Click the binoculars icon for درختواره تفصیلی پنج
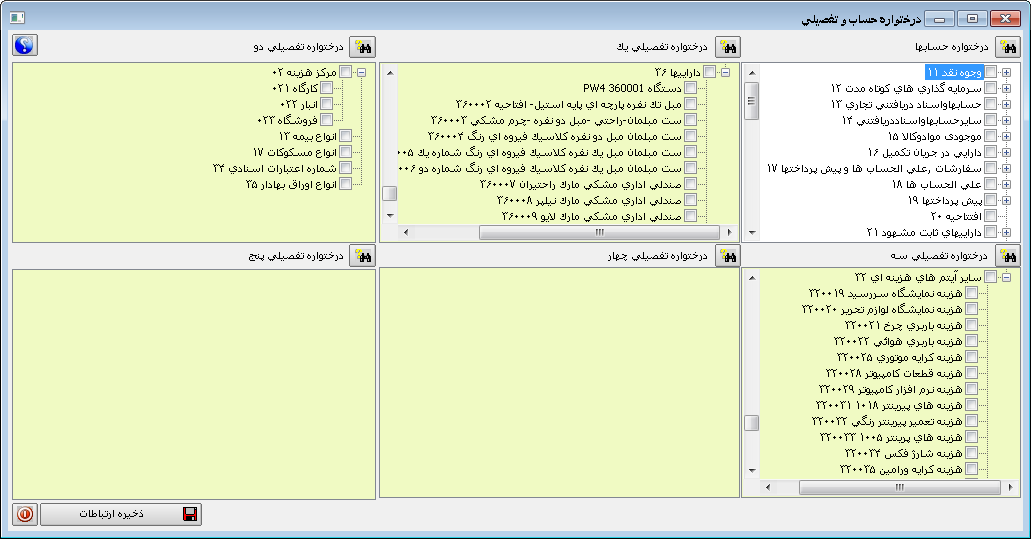 (x=362, y=256)
